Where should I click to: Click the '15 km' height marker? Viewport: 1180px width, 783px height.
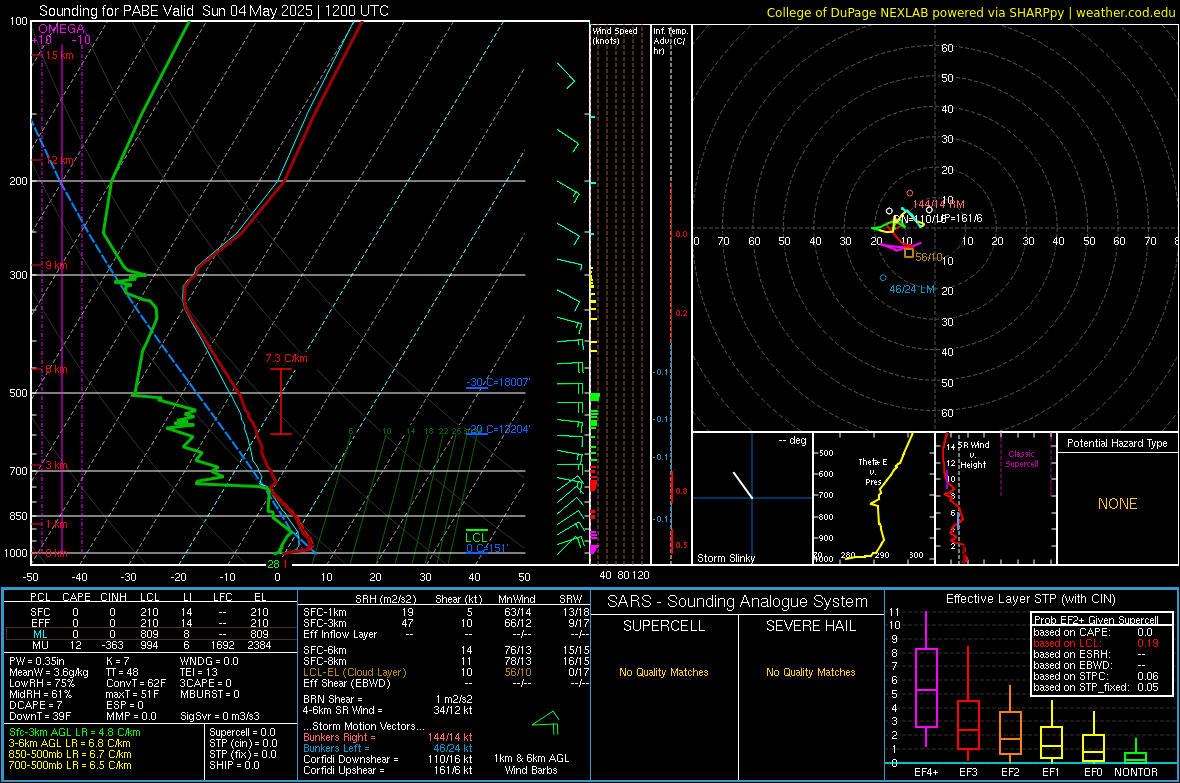coord(59,55)
